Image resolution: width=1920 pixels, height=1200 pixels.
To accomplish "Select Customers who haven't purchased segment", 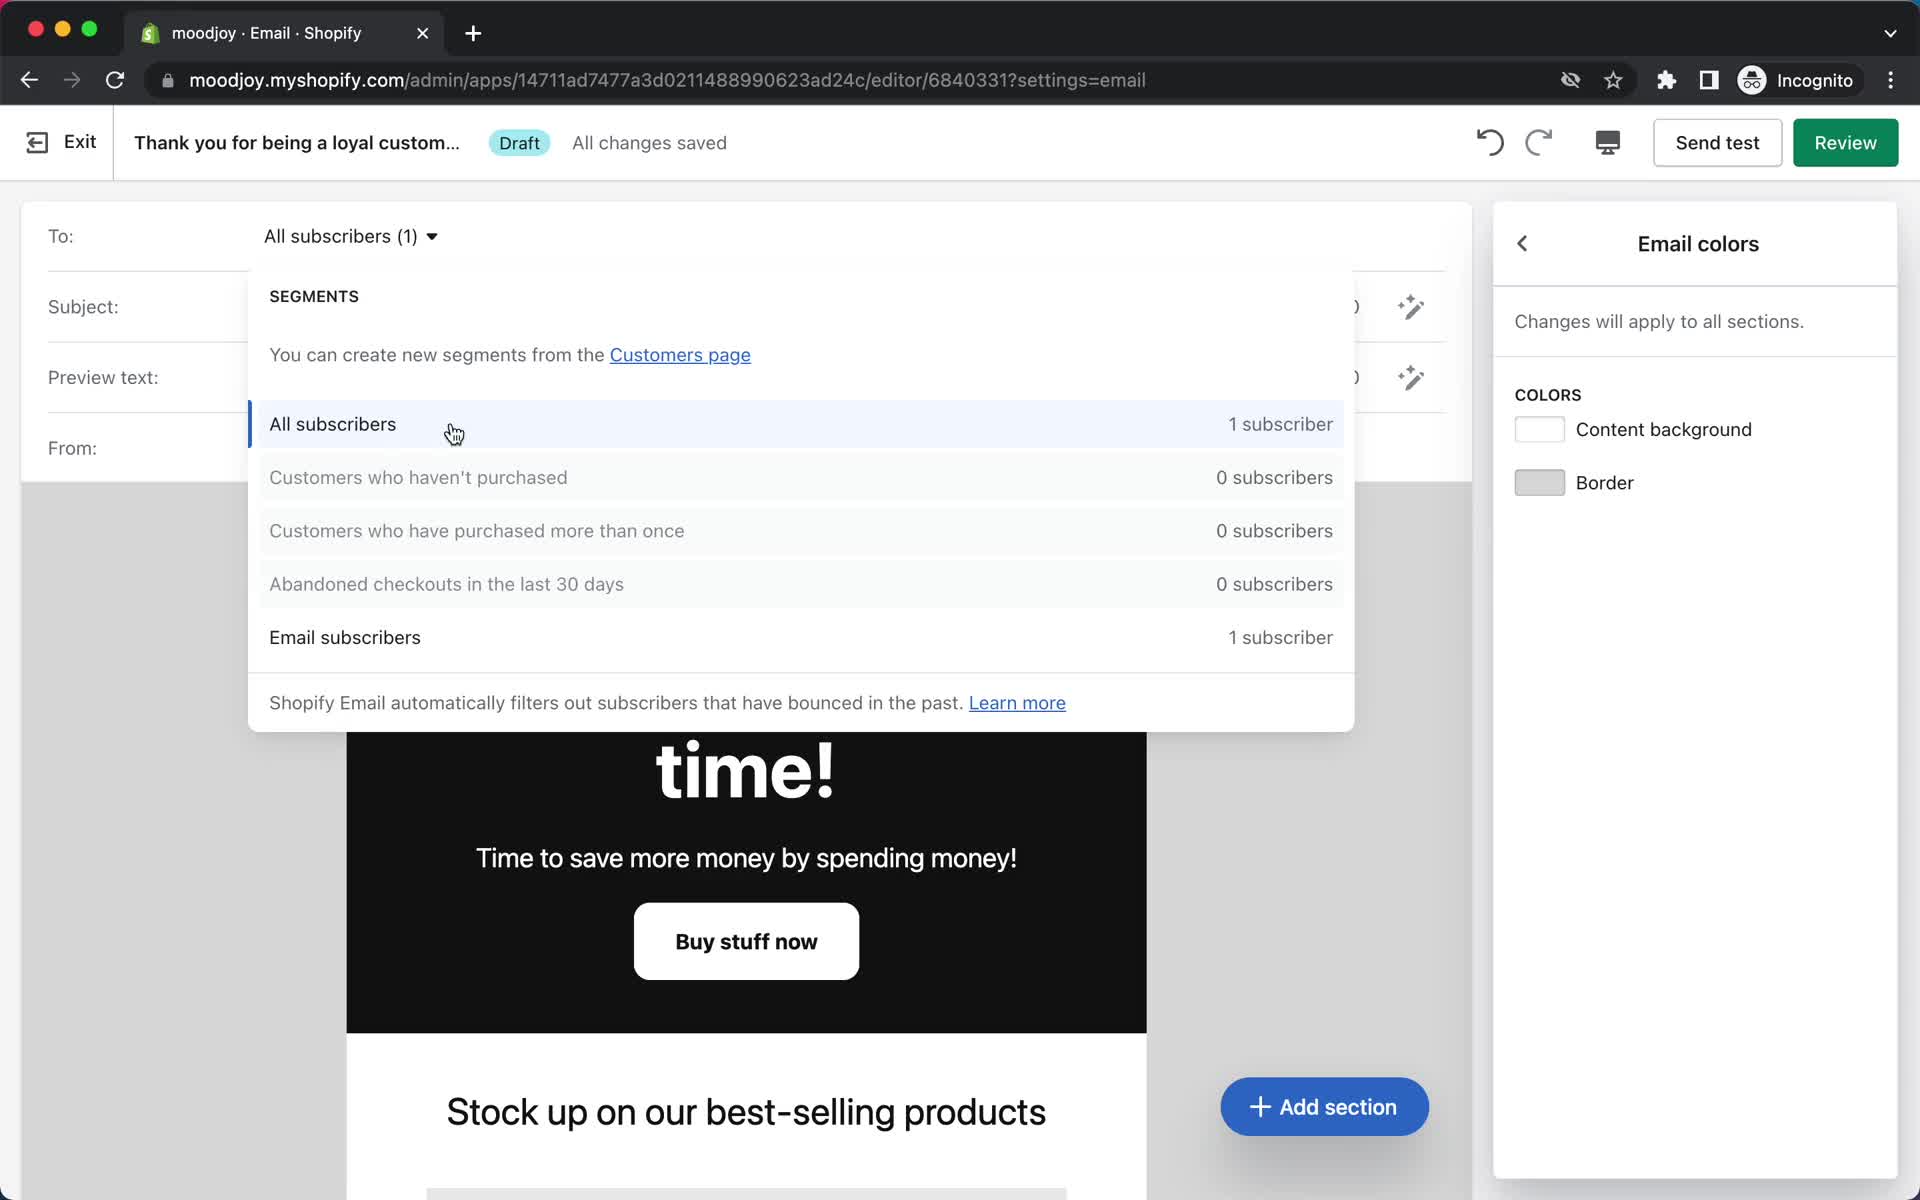I will pyautogui.click(x=419, y=477).
